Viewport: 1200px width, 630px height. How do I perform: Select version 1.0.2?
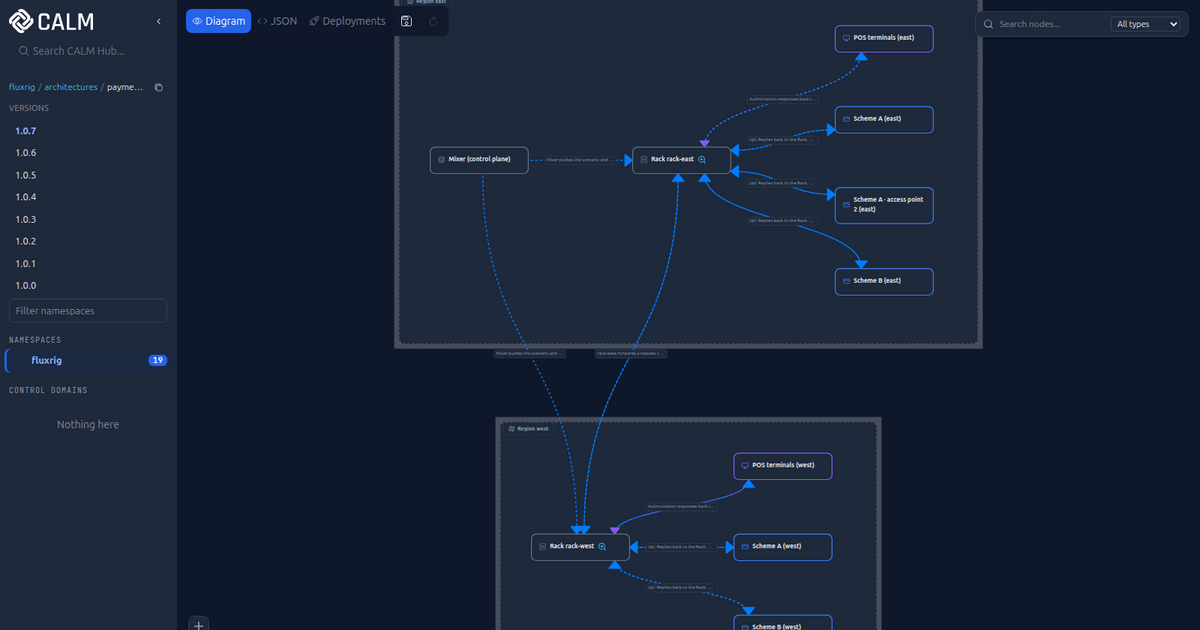point(26,241)
